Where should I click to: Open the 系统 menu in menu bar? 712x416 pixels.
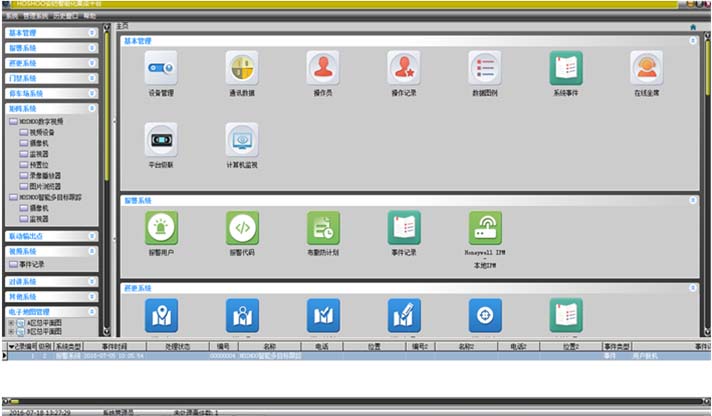tap(11, 17)
